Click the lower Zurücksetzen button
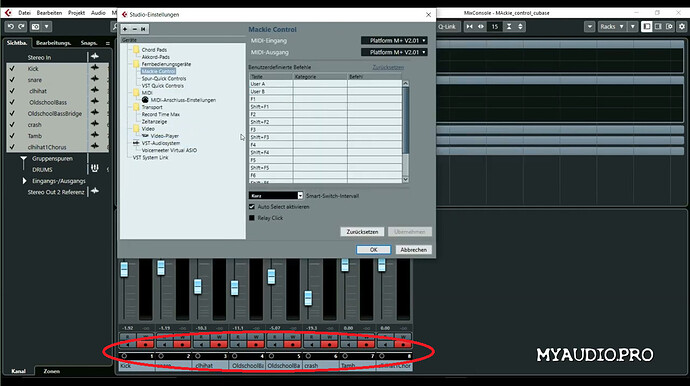Screen dimensions: 690x386 pos(362,232)
